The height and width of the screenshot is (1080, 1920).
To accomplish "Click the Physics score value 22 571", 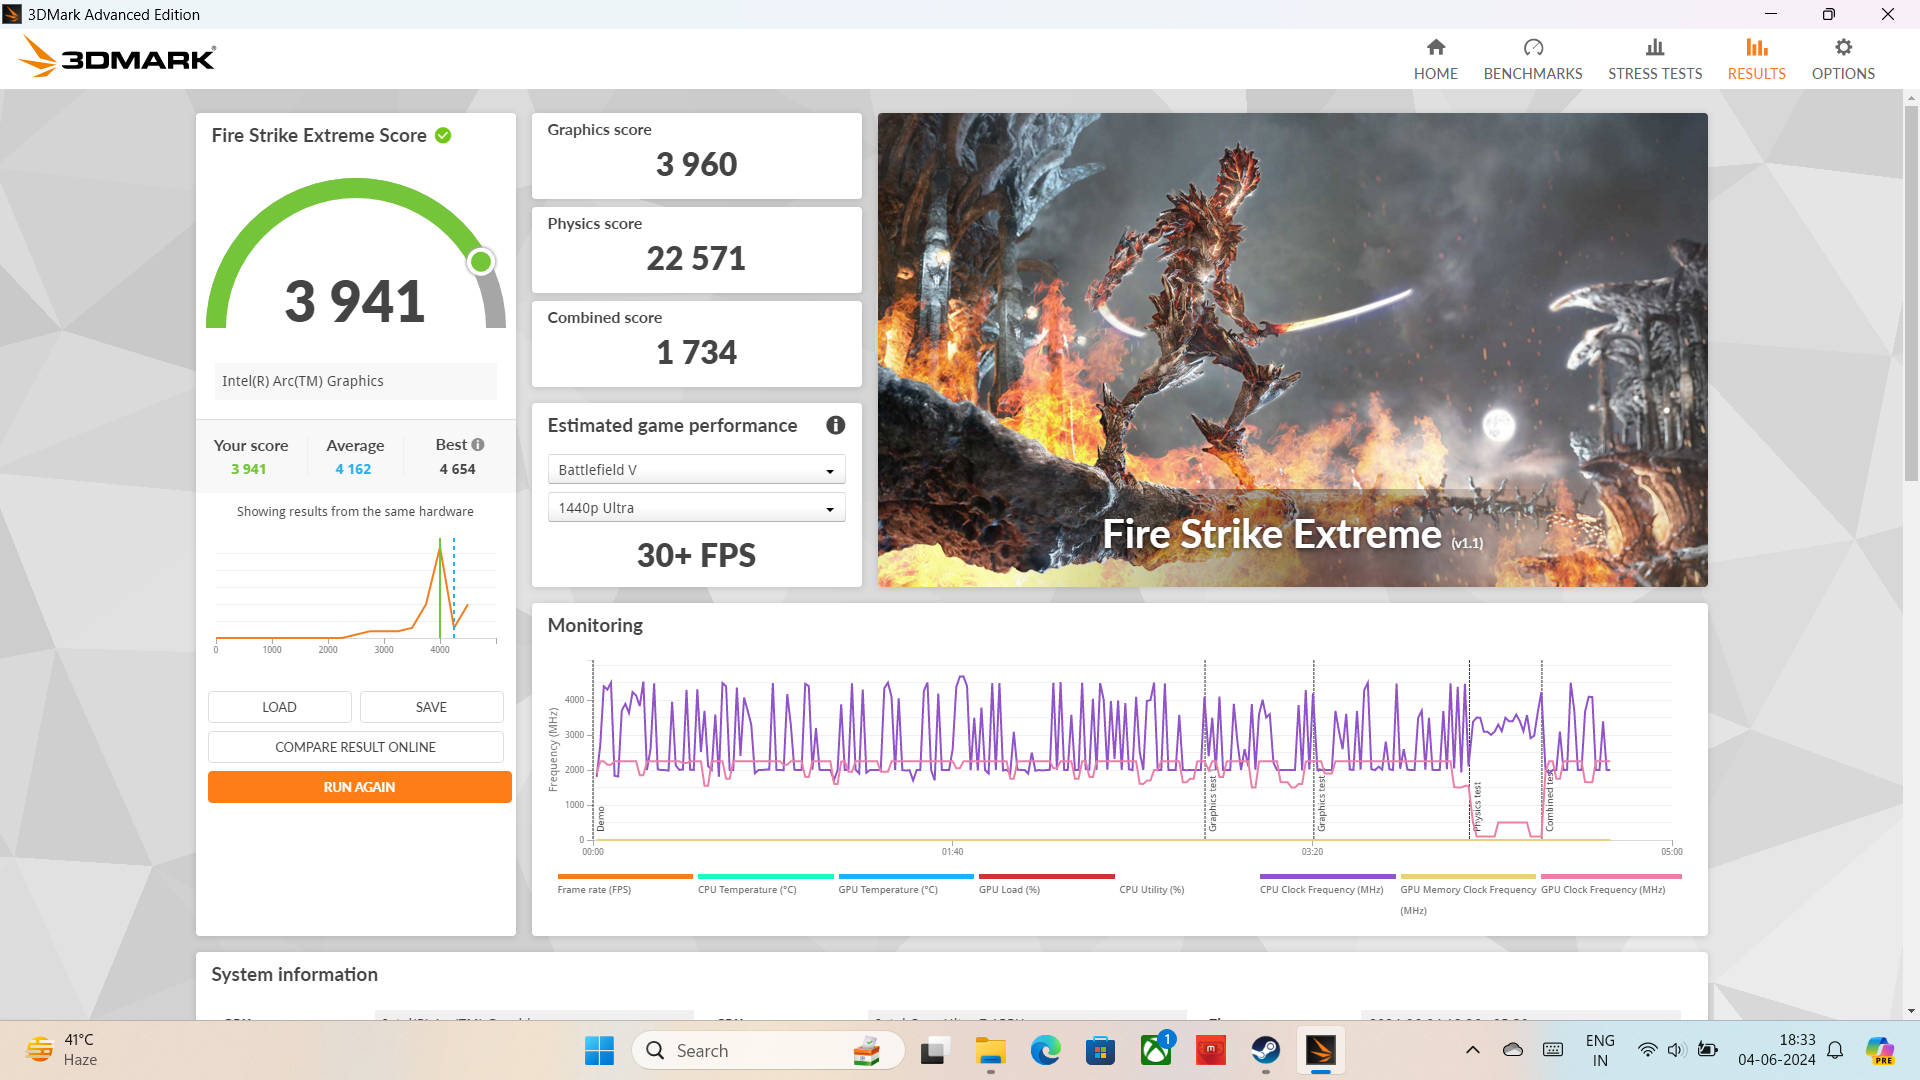I will coord(696,258).
